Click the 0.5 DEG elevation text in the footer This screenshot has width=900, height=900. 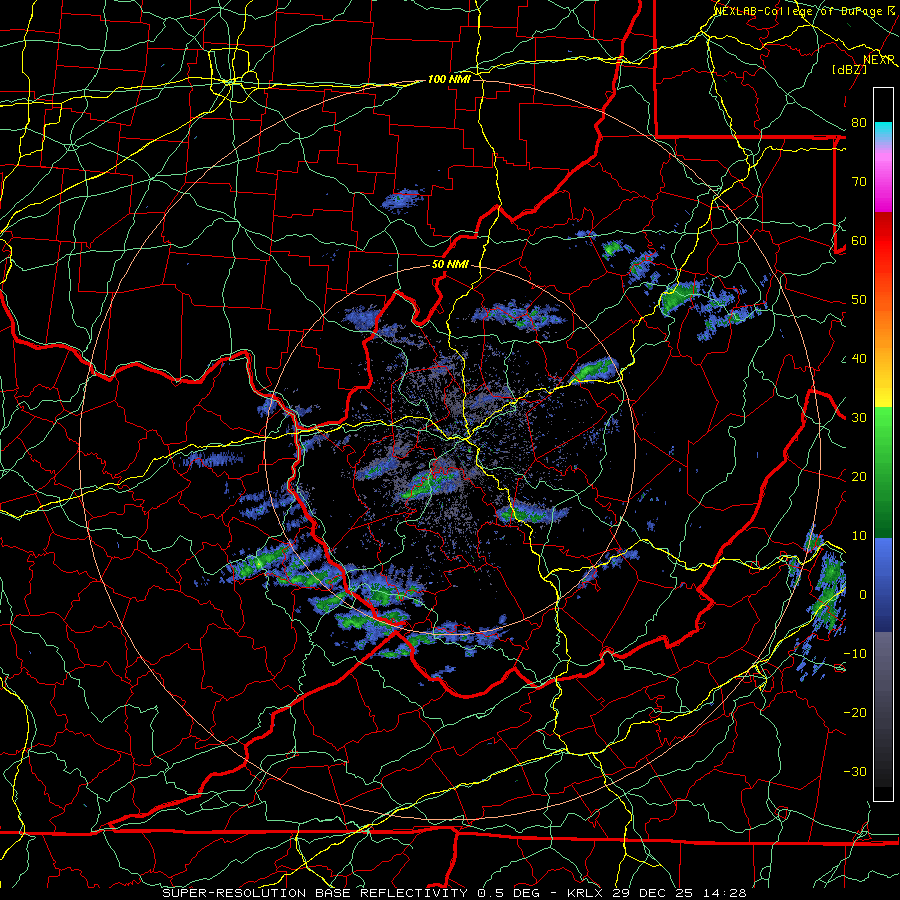tap(509, 893)
